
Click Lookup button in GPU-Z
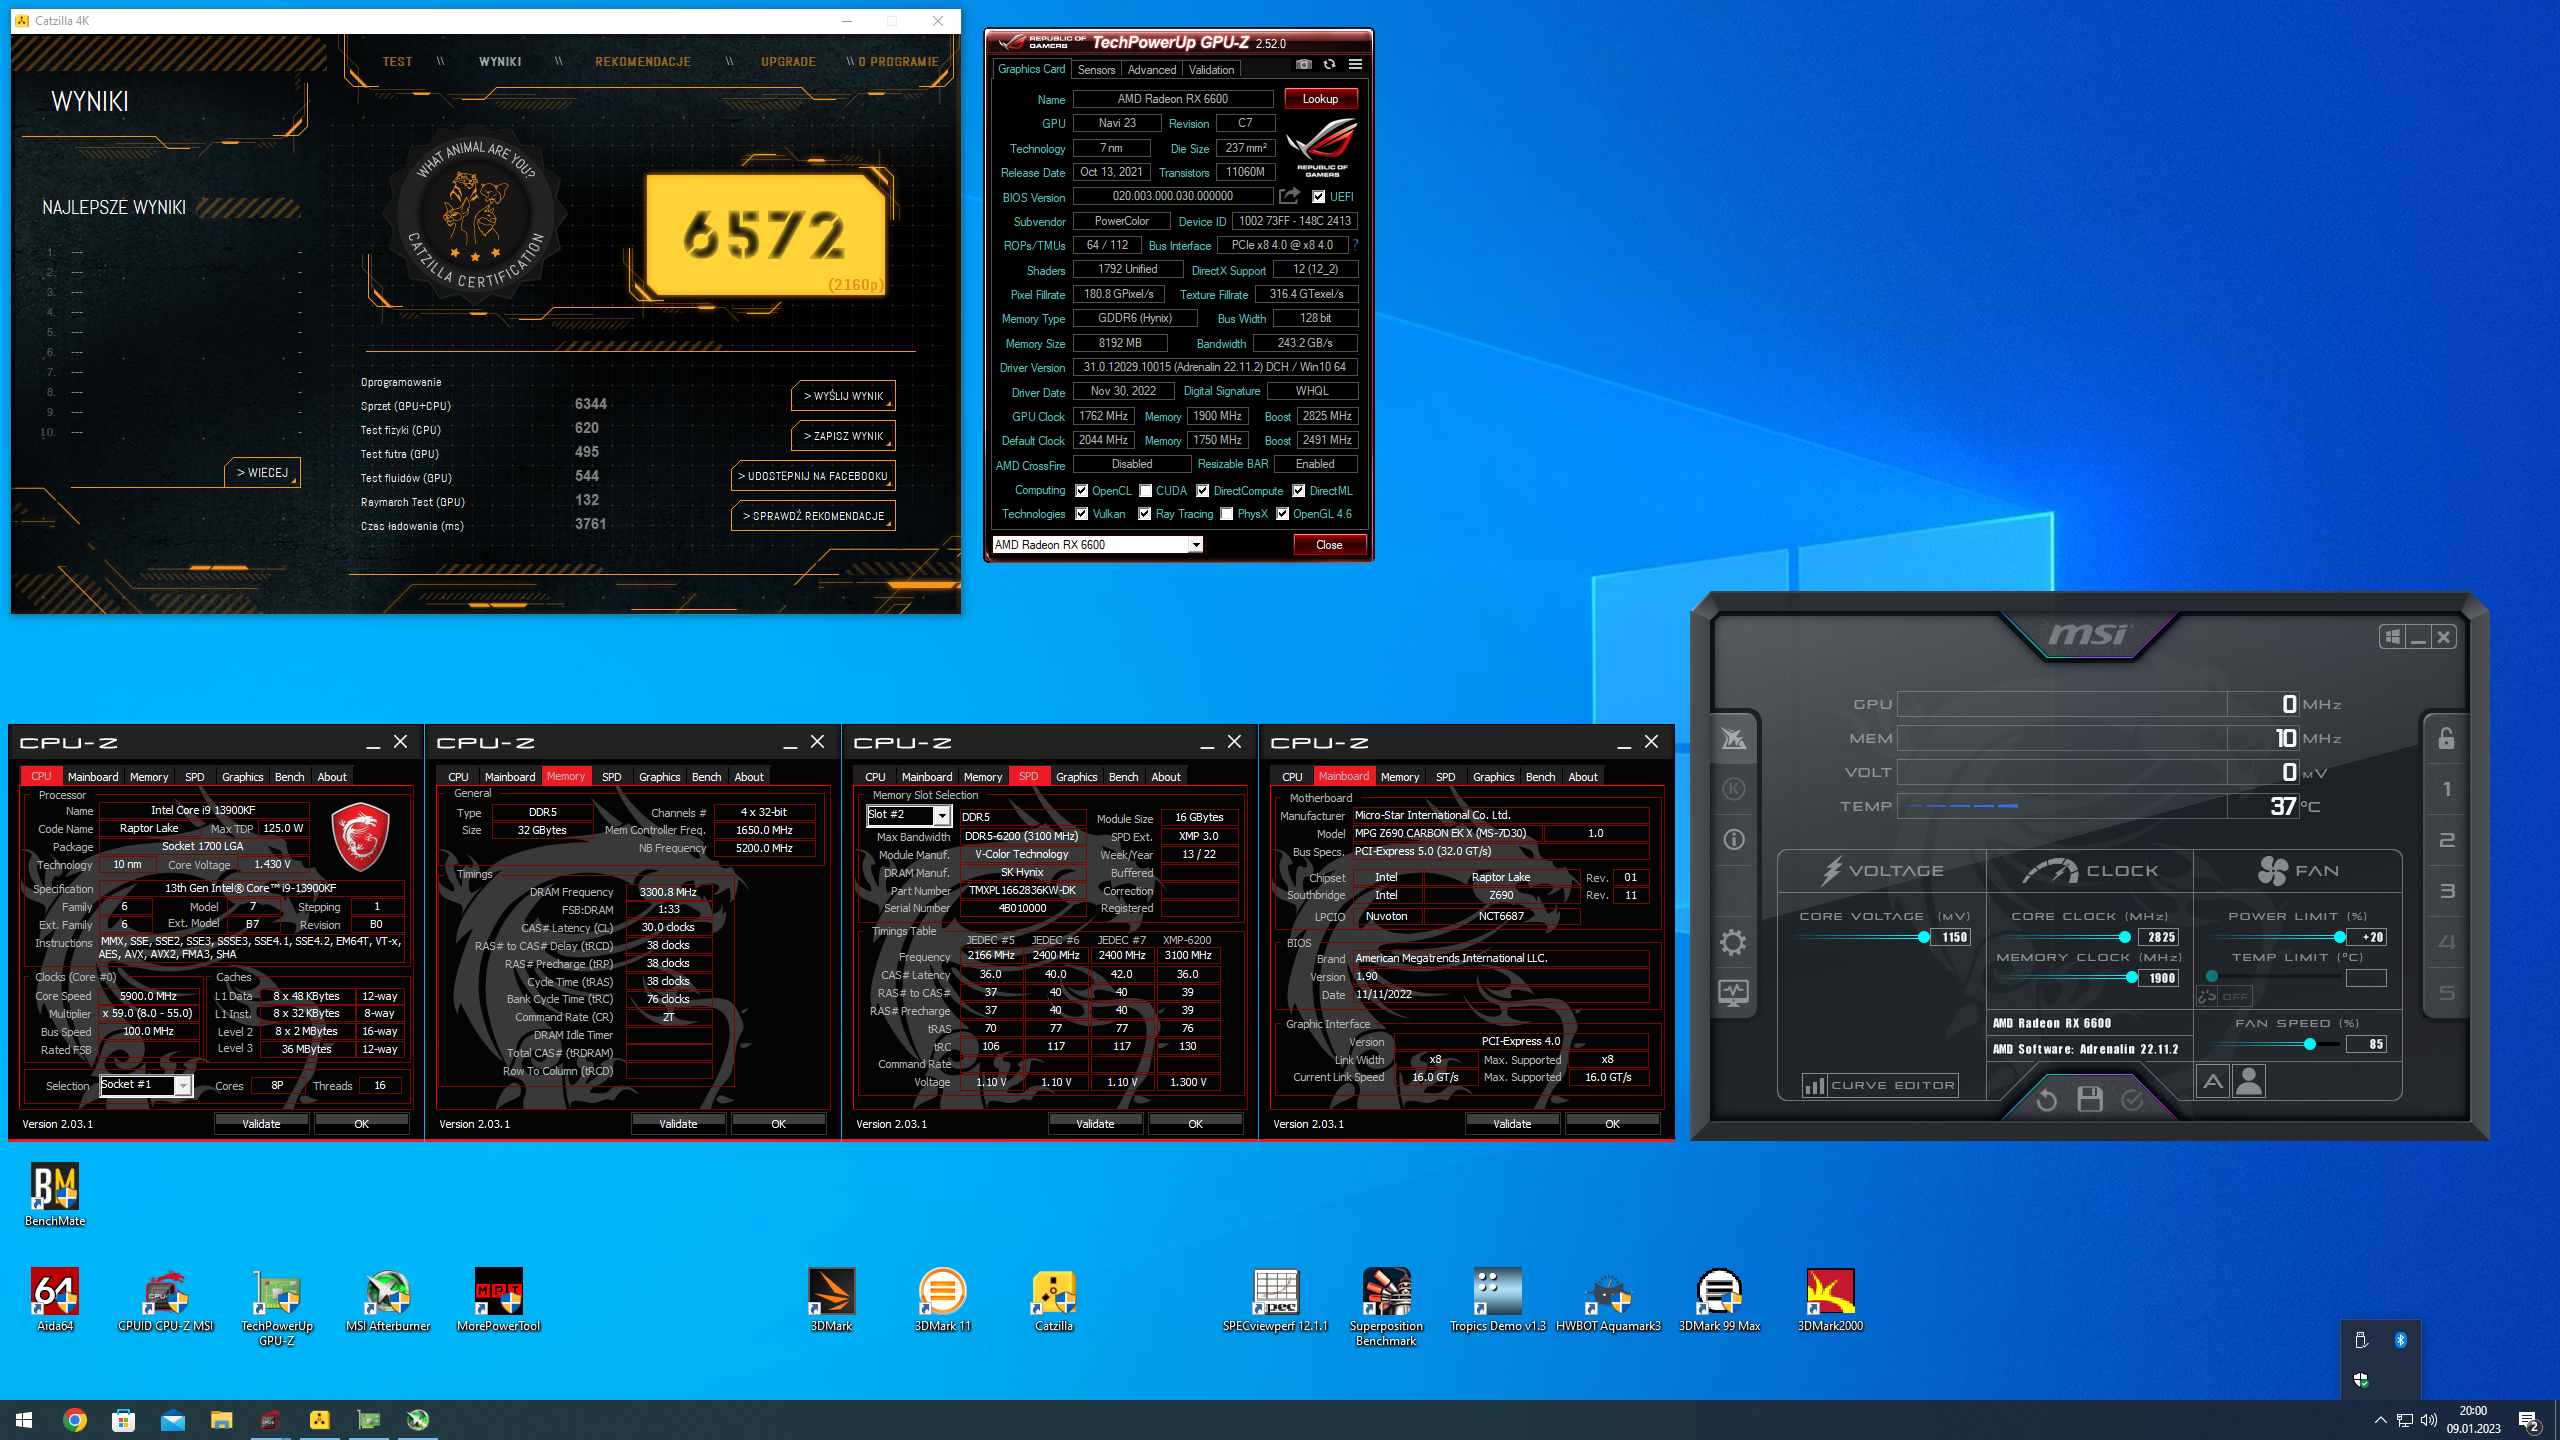[x=1320, y=99]
